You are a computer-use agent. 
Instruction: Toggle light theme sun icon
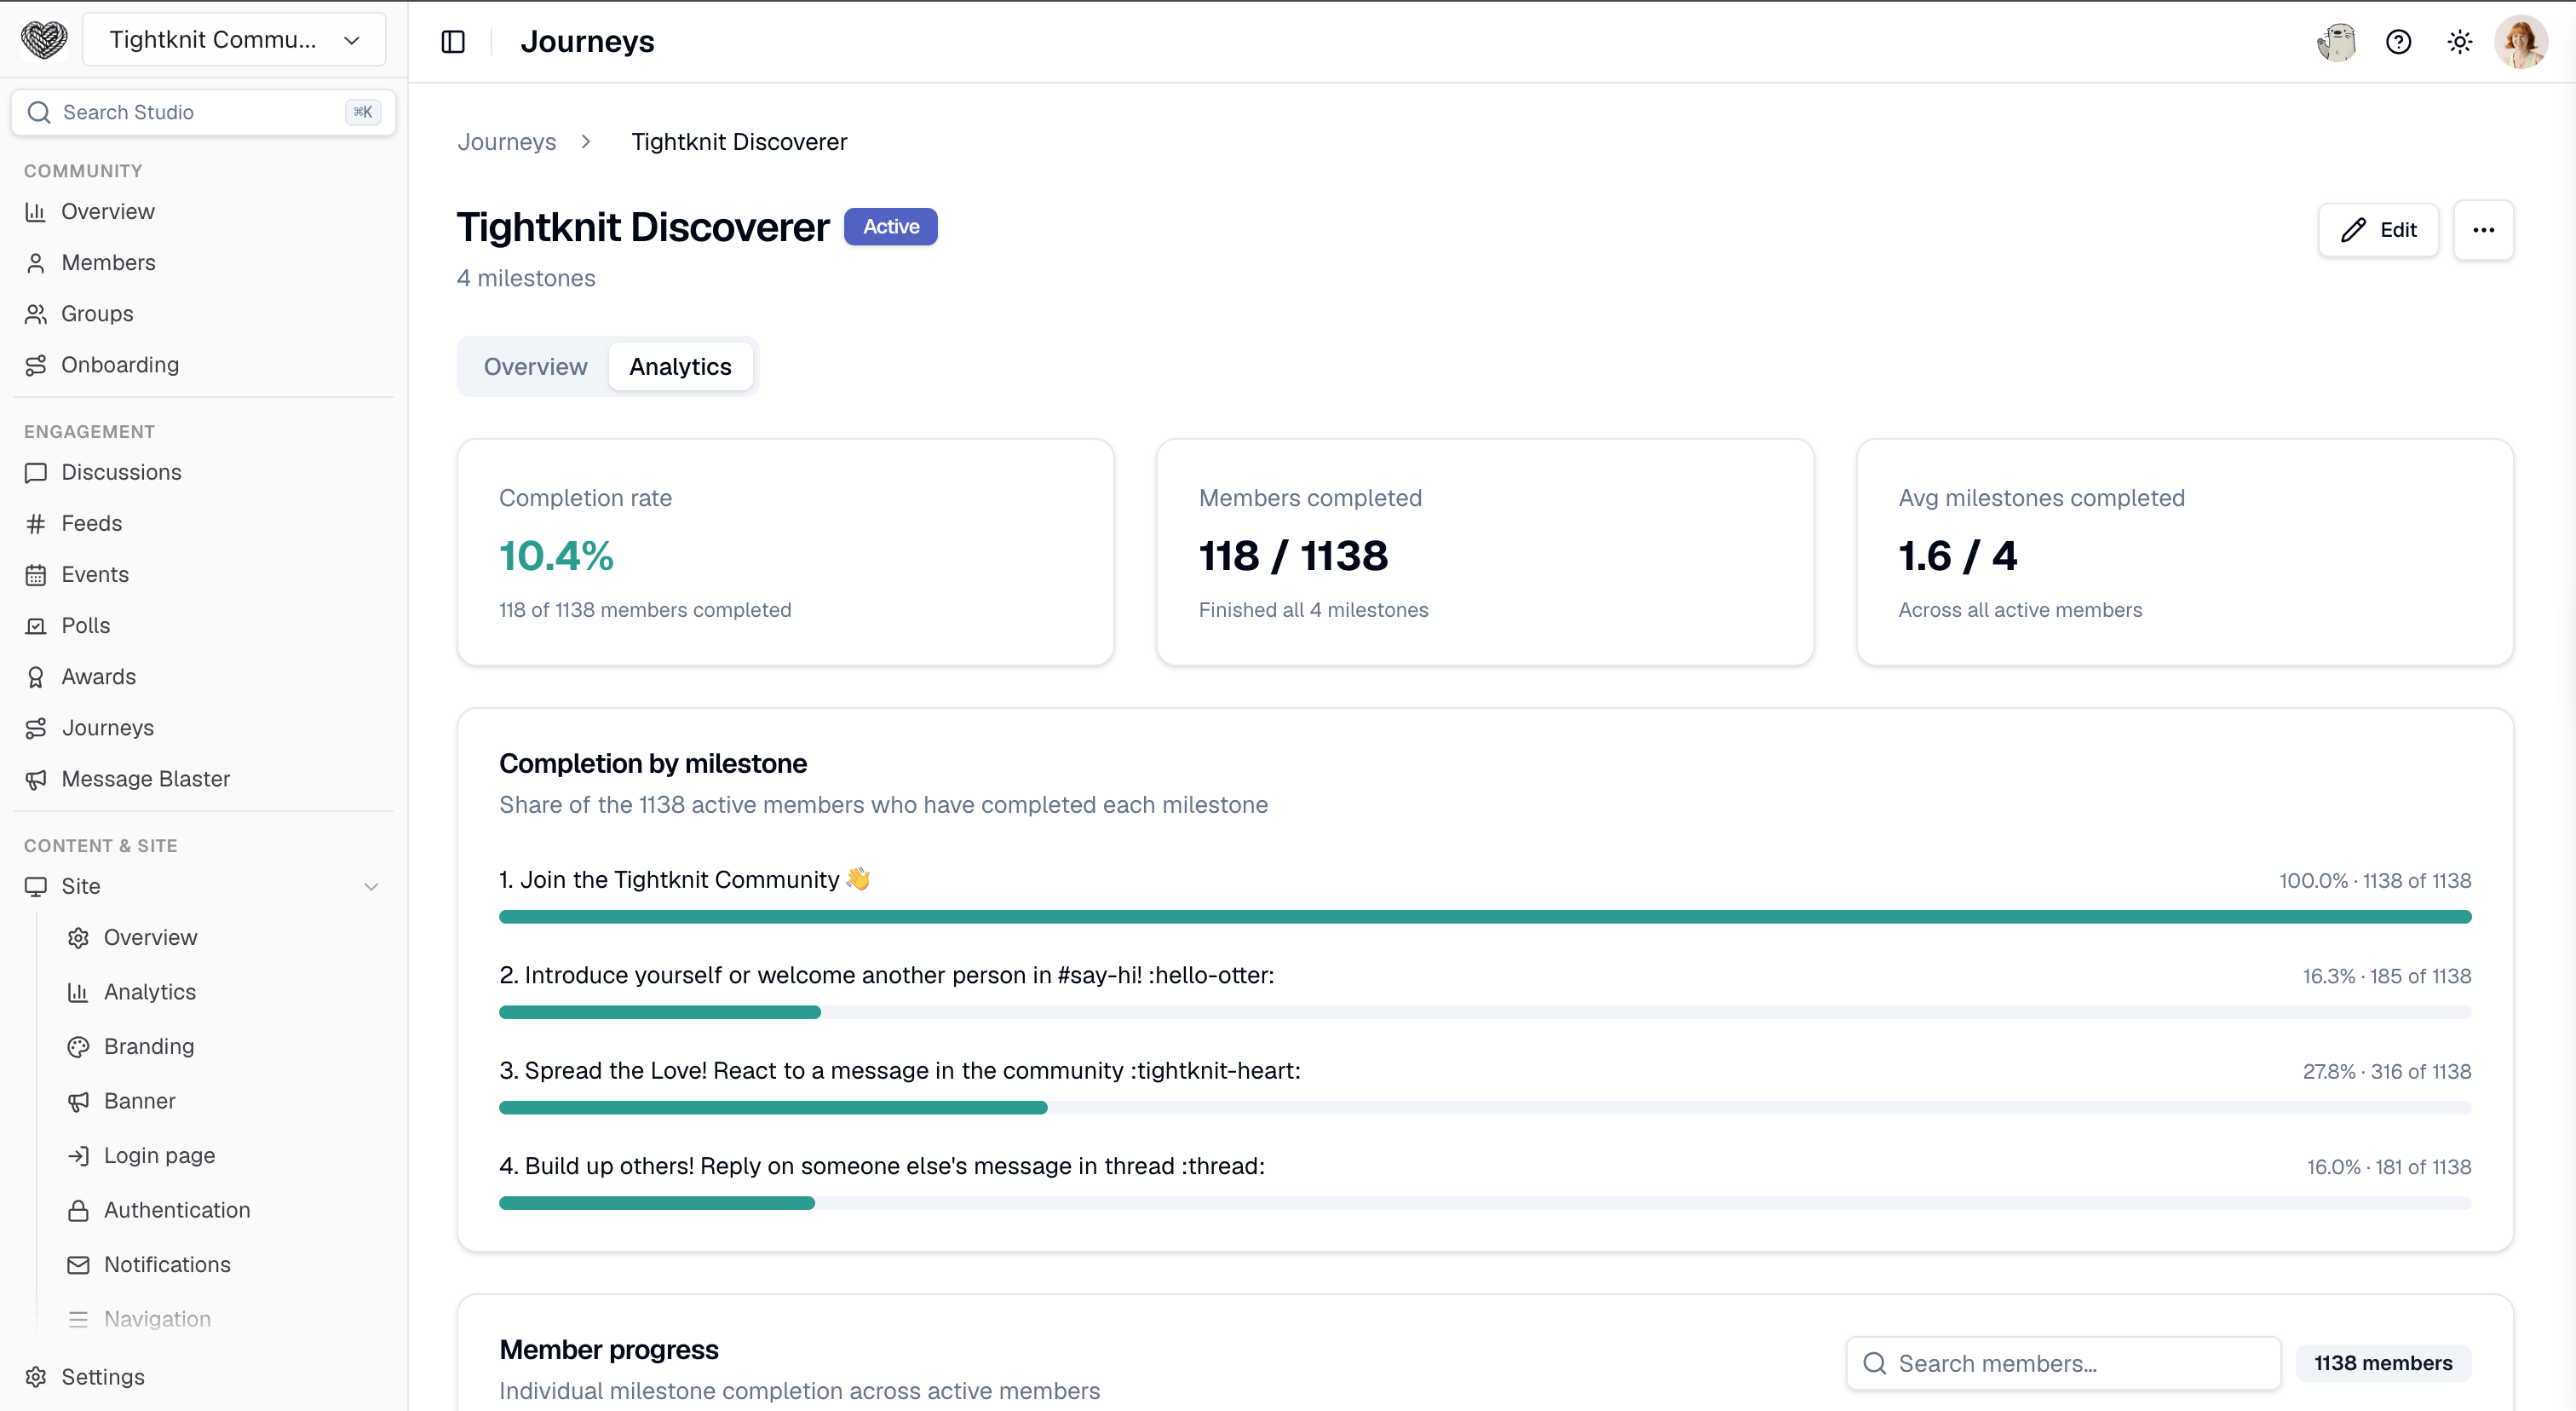pyautogui.click(x=2459, y=42)
